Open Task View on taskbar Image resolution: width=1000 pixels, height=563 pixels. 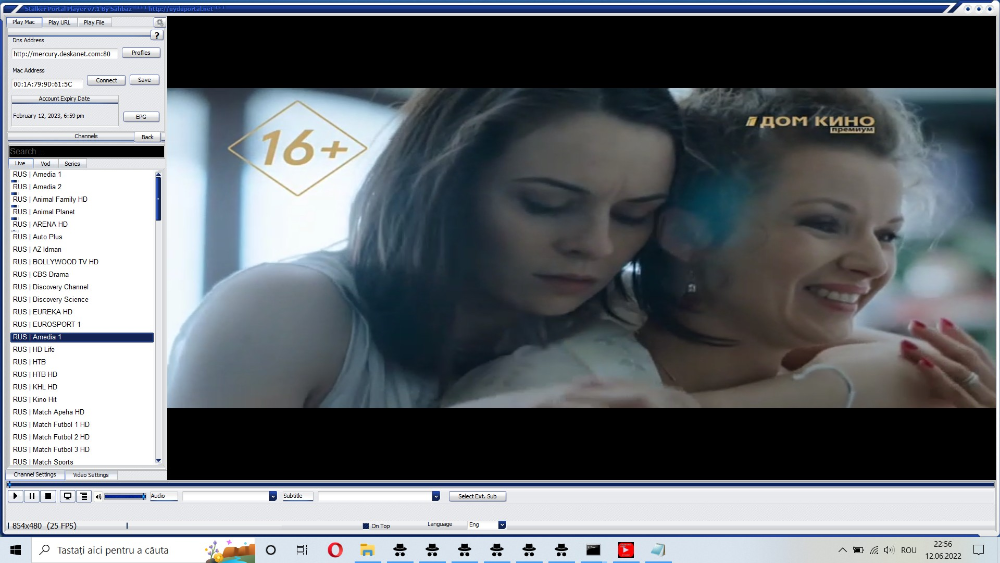pyautogui.click(x=302, y=550)
